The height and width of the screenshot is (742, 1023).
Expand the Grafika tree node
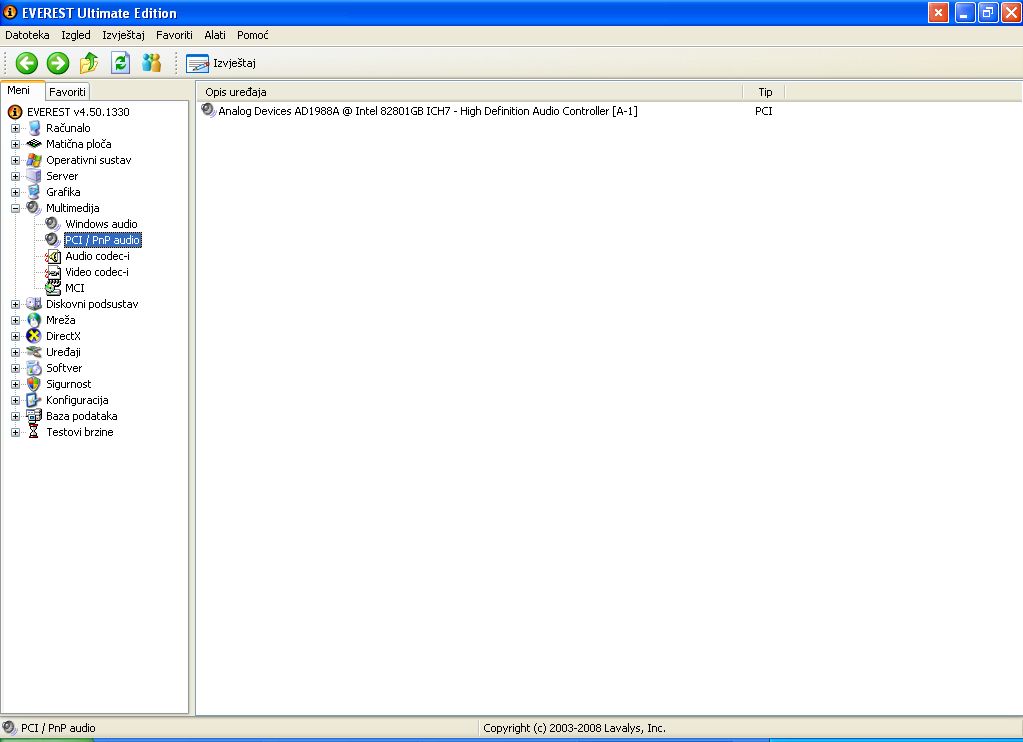coord(16,193)
